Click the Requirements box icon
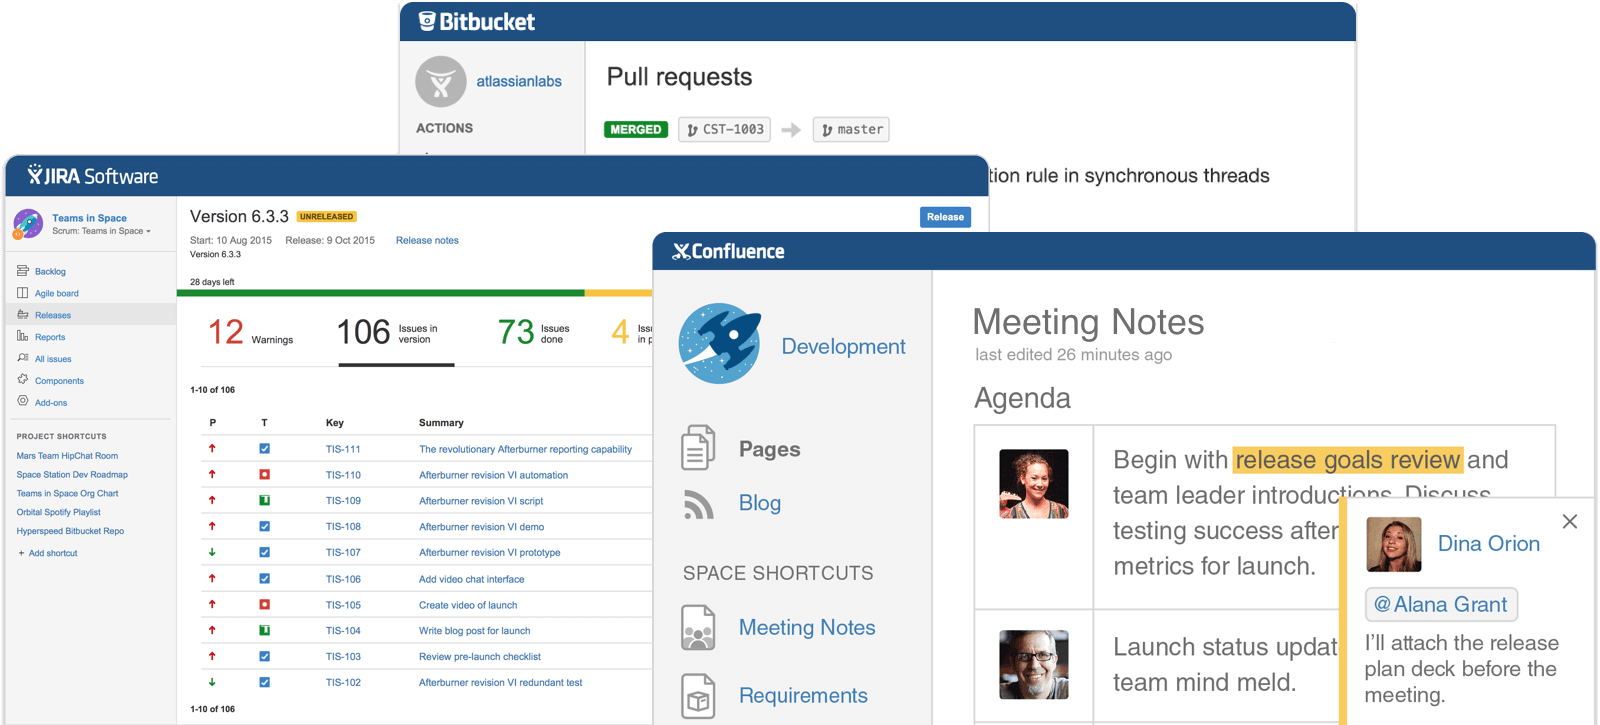Image resolution: width=1600 pixels, height=725 pixels. (x=698, y=696)
